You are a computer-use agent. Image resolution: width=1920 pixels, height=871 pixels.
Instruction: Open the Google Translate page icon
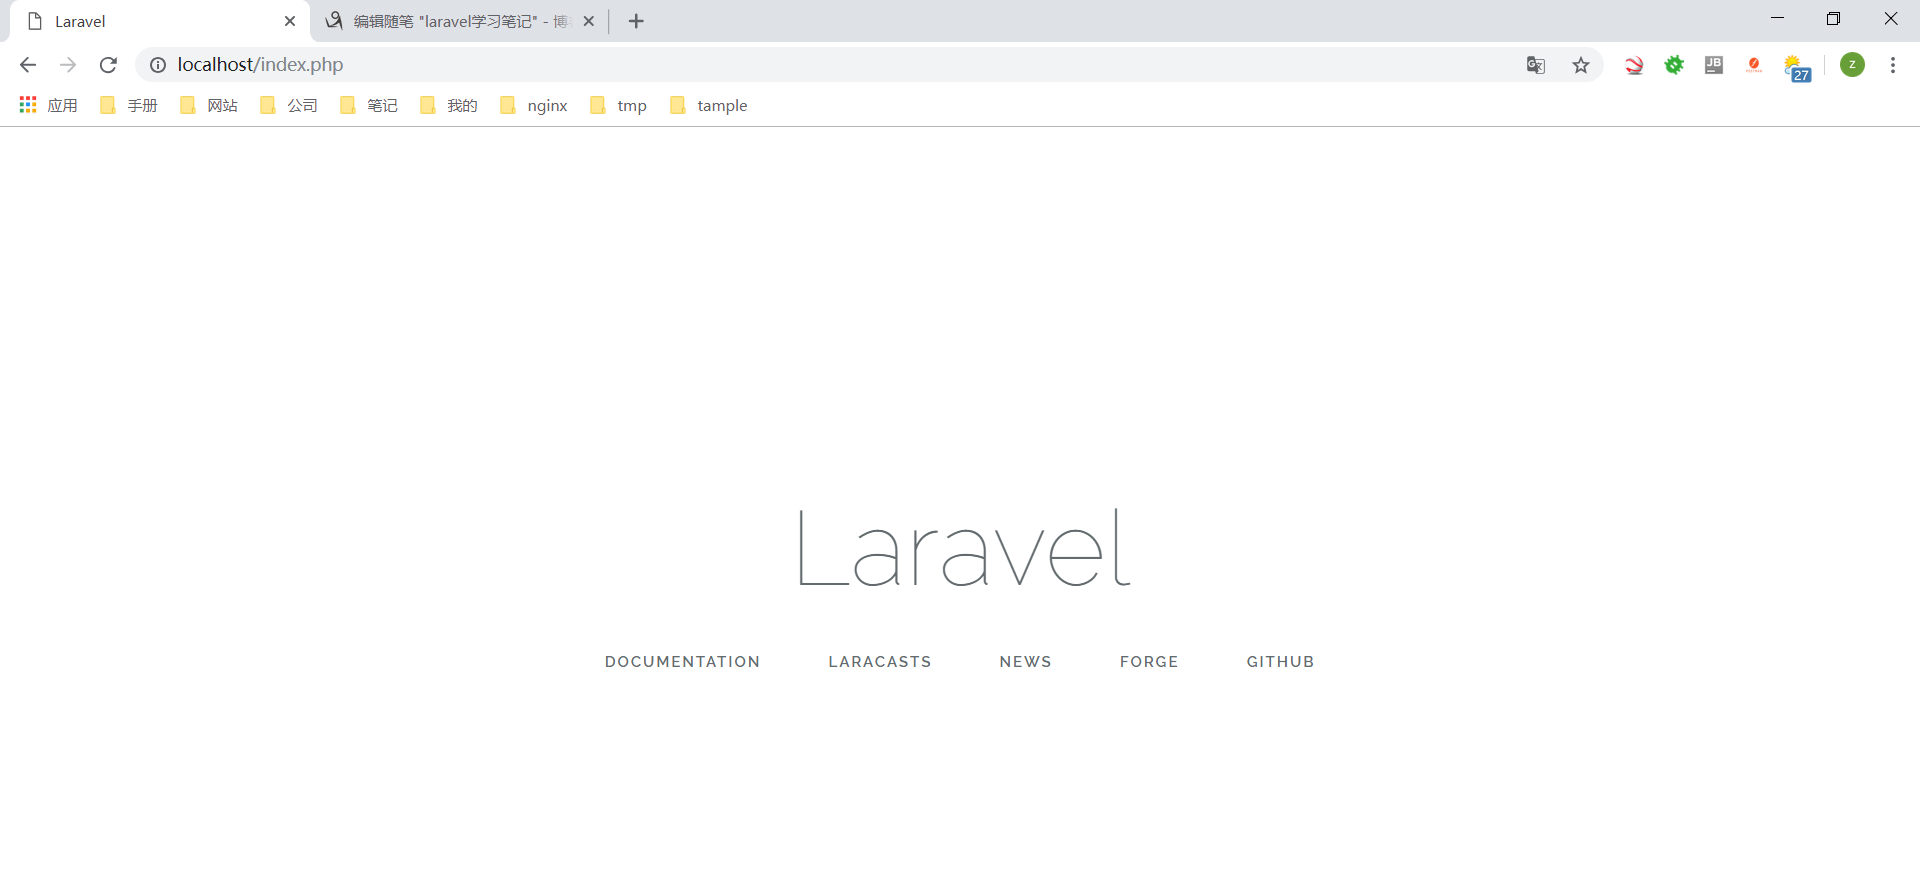tap(1536, 65)
